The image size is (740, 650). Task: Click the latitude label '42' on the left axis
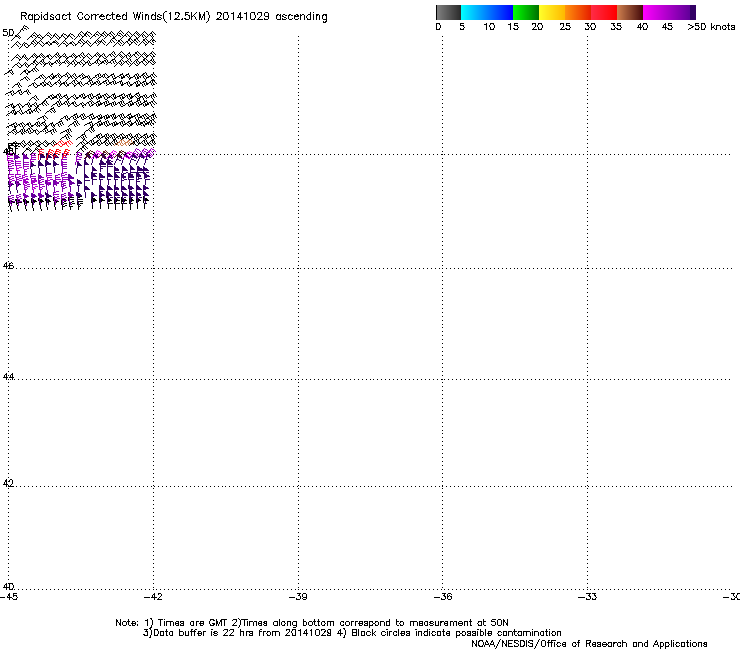click(x=8, y=483)
